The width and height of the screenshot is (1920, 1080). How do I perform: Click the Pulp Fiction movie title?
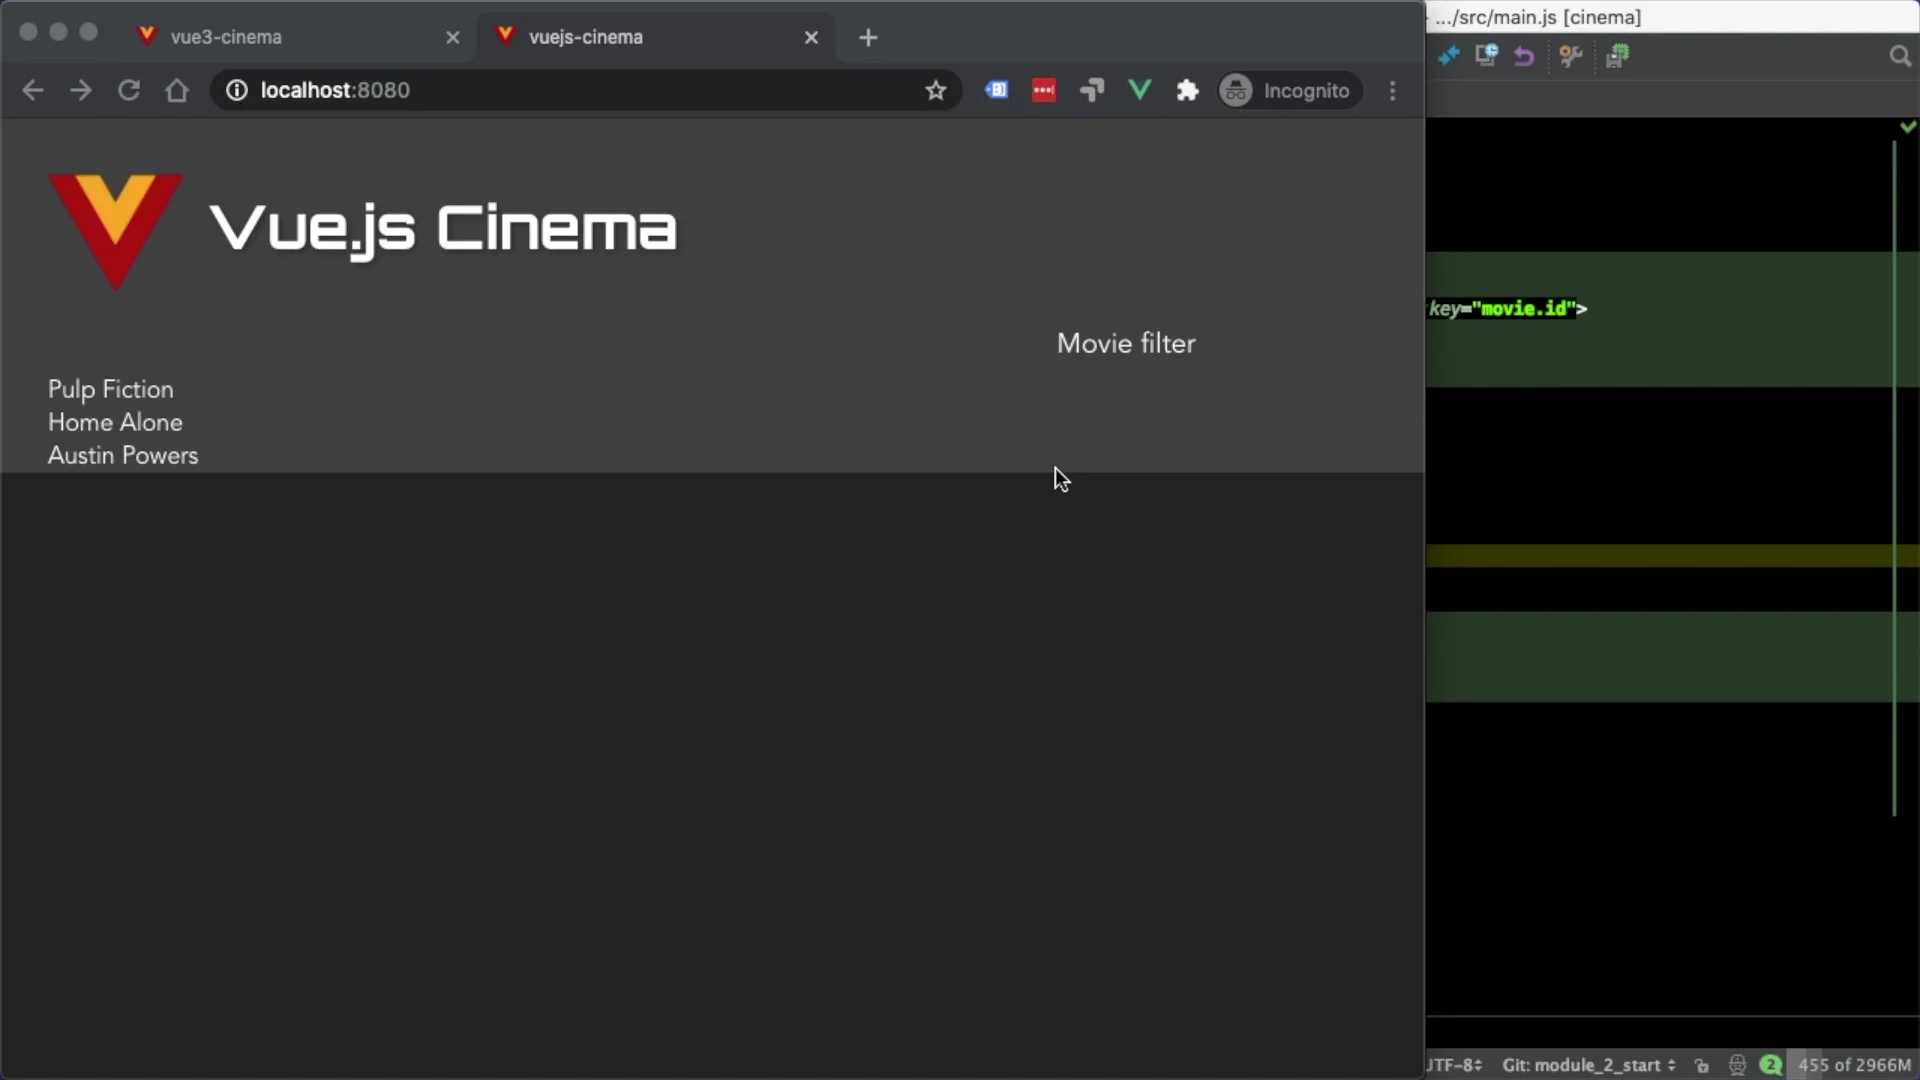[x=110, y=389]
